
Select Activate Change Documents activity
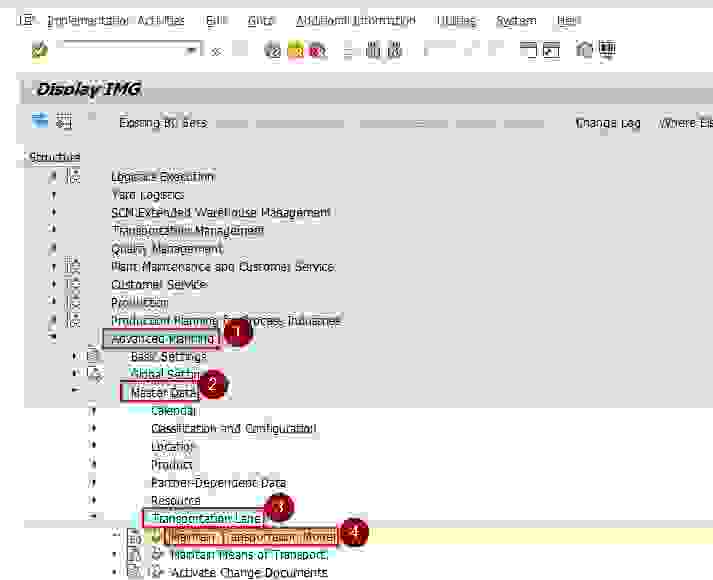point(249,572)
